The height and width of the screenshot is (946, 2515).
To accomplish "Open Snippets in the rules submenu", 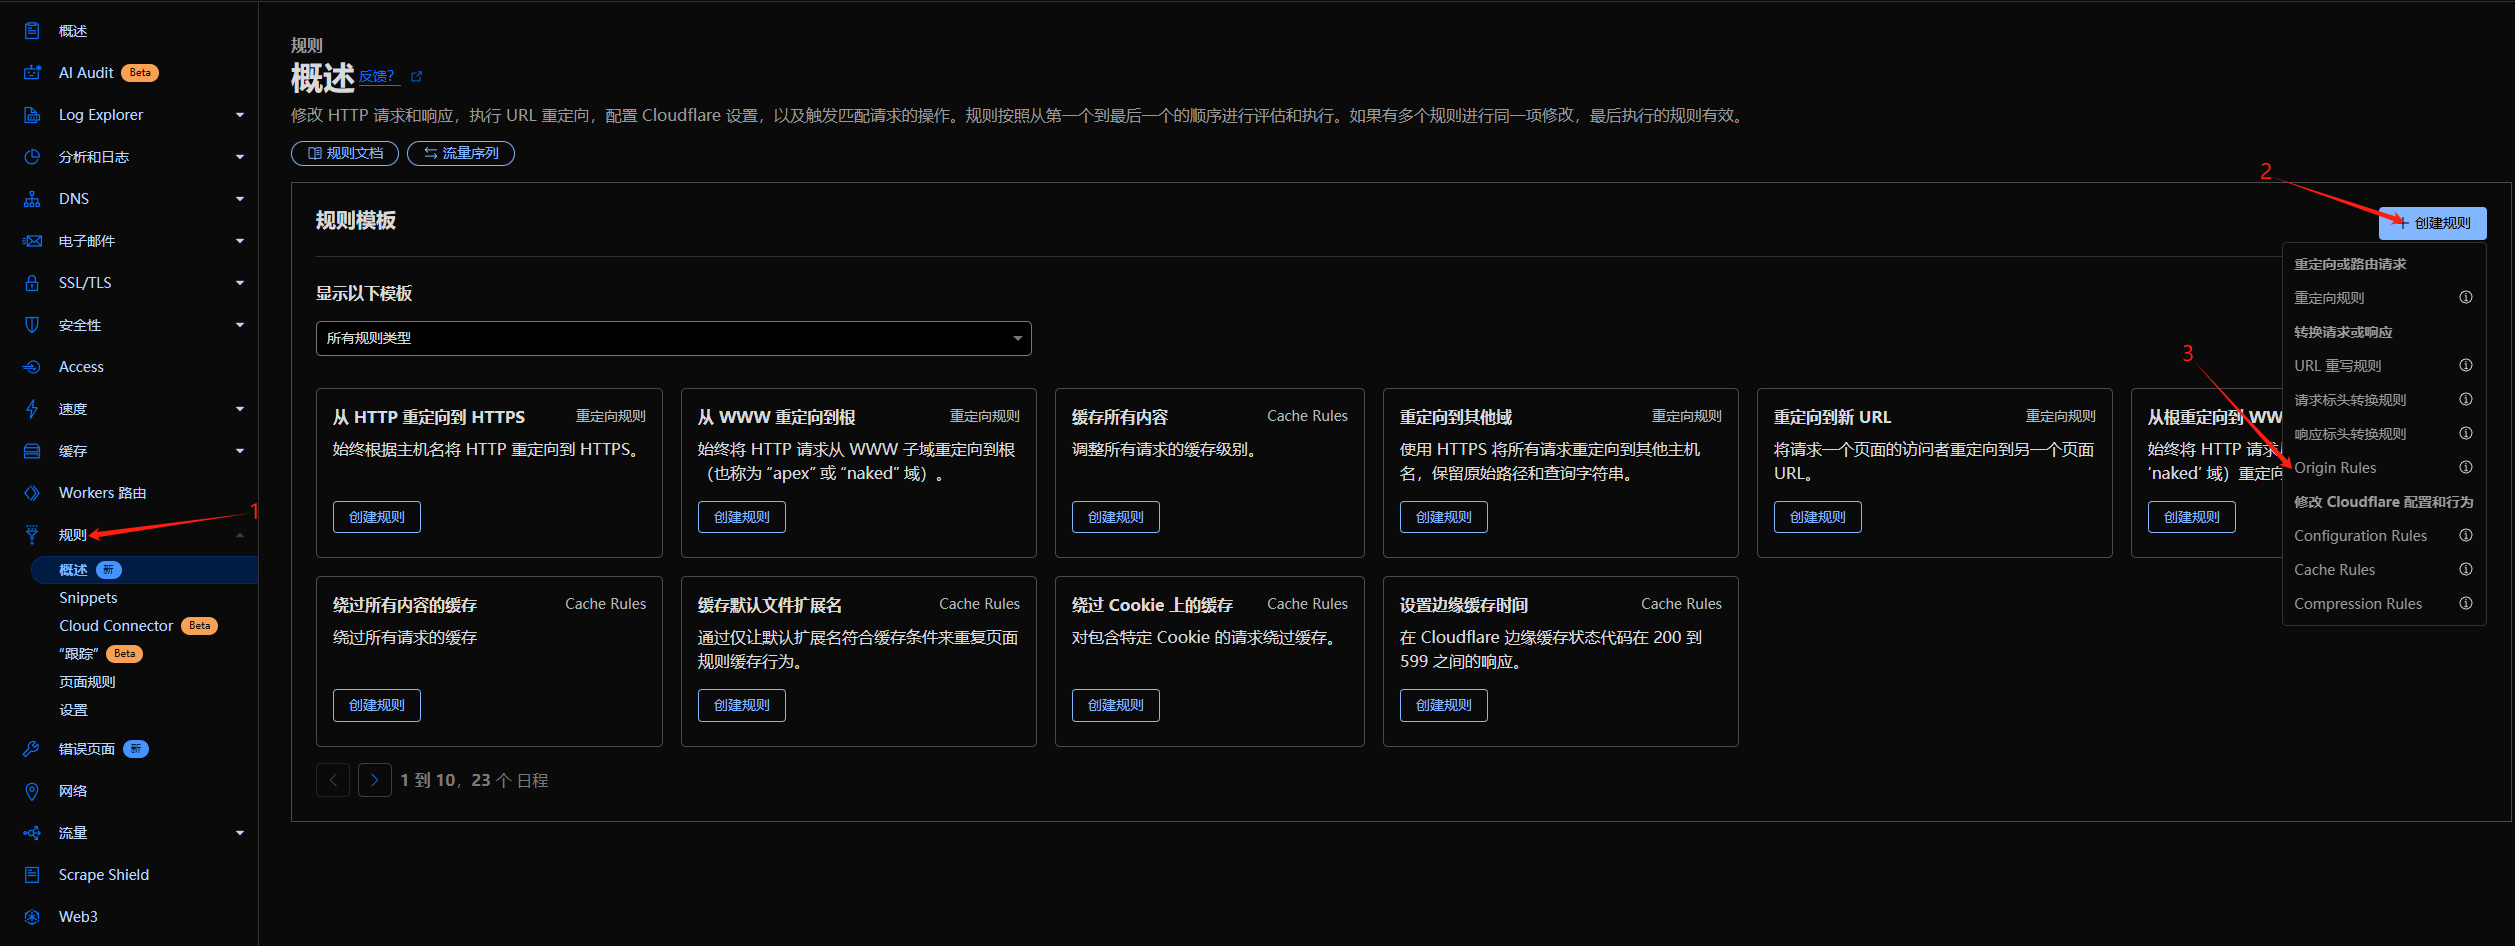I will 88,598.
